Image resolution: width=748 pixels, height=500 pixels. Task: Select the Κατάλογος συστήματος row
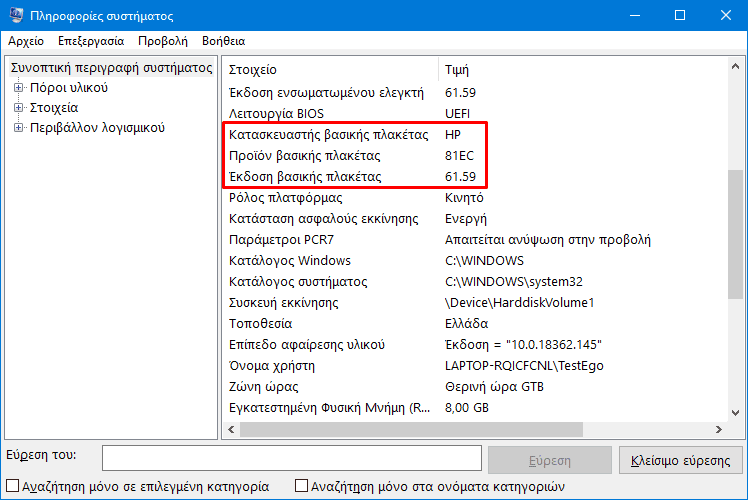click(x=475, y=281)
